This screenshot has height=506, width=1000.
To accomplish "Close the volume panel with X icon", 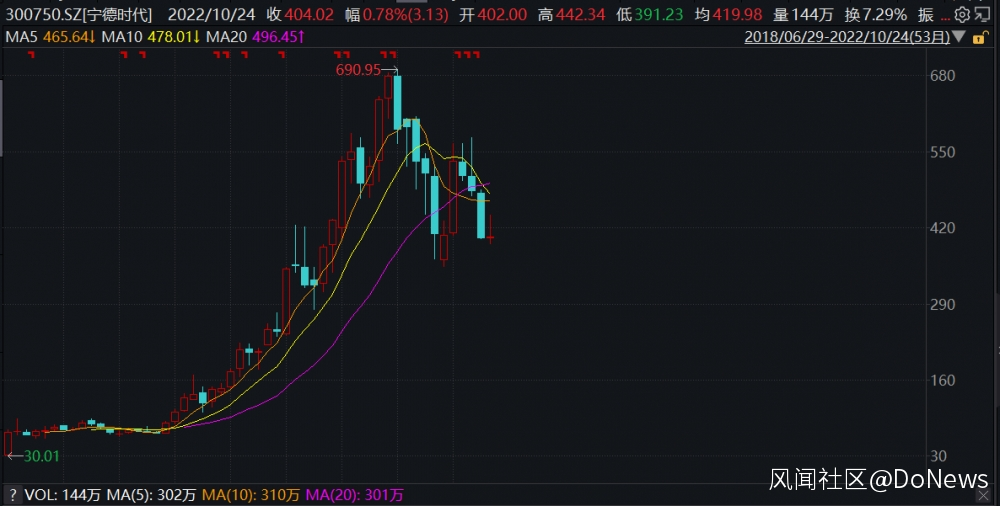I will point(983,496).
